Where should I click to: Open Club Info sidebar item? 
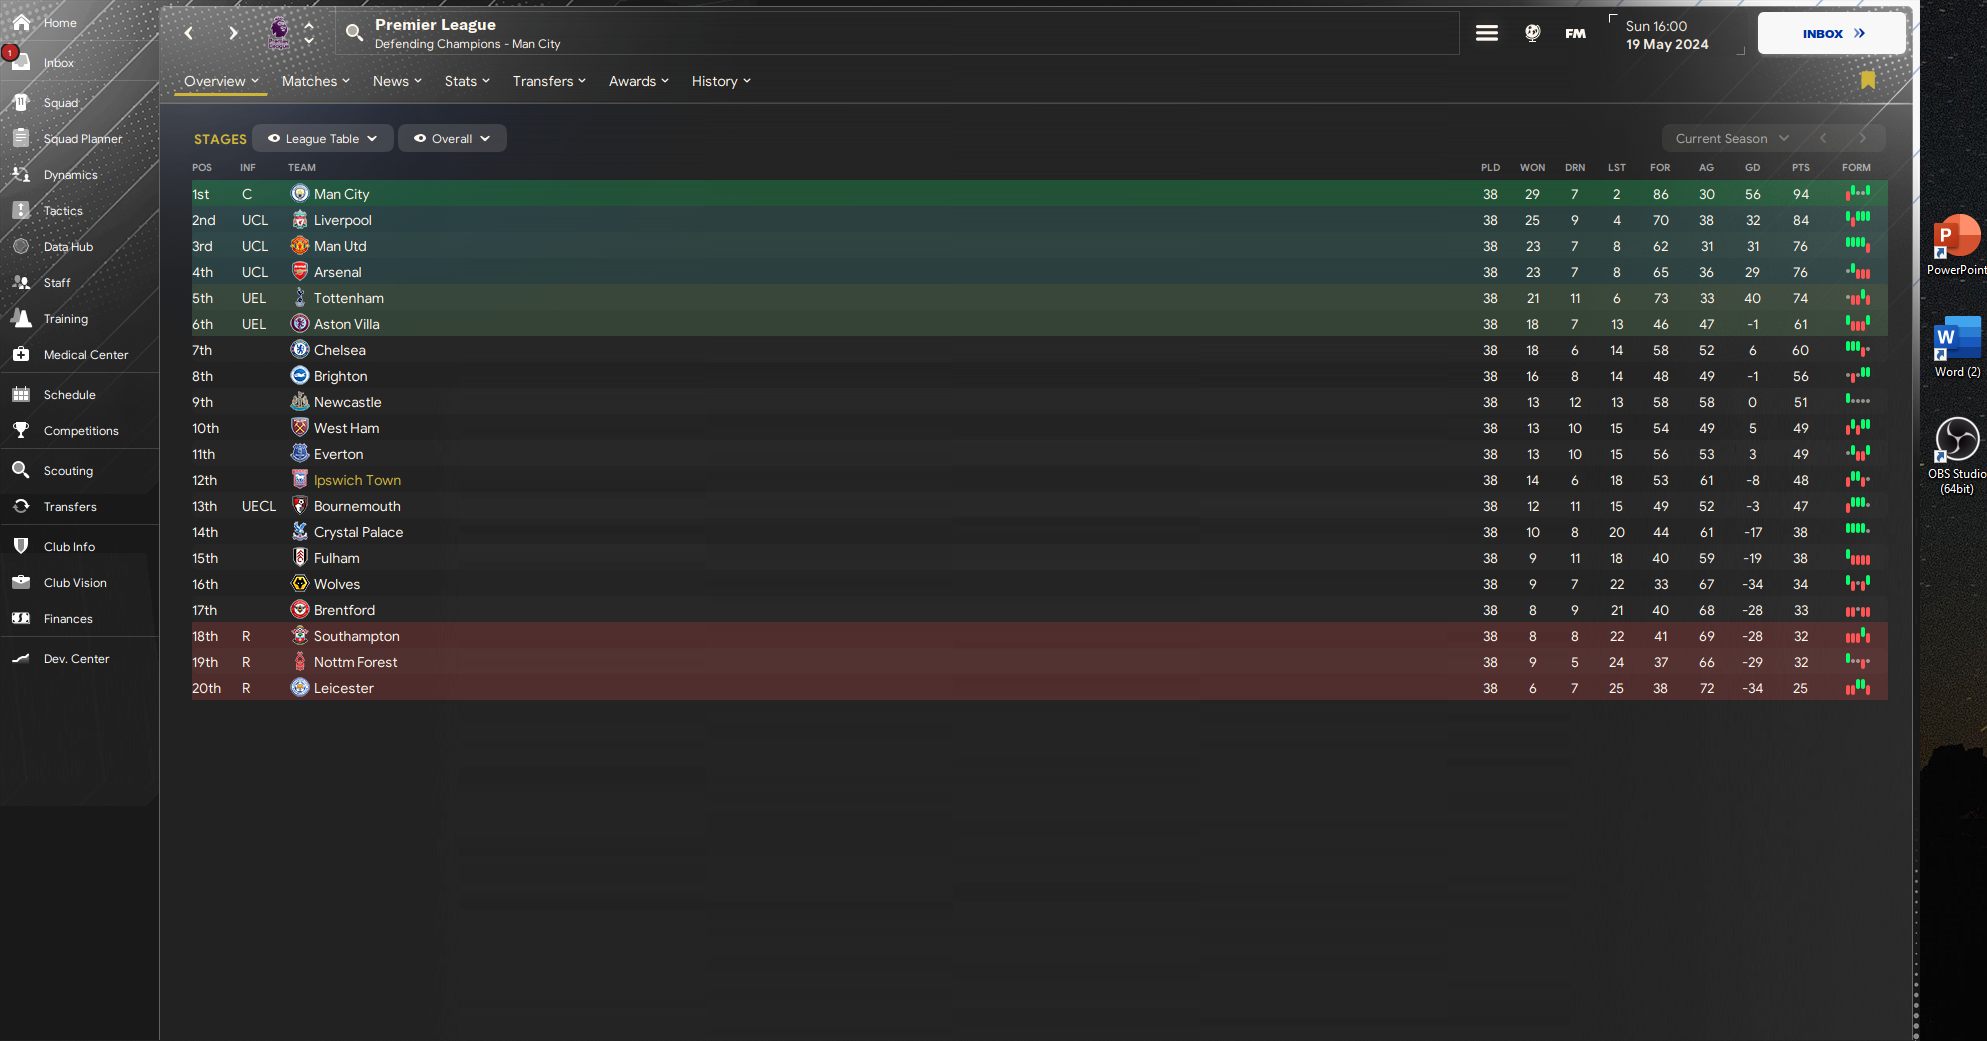coord(69,547)
